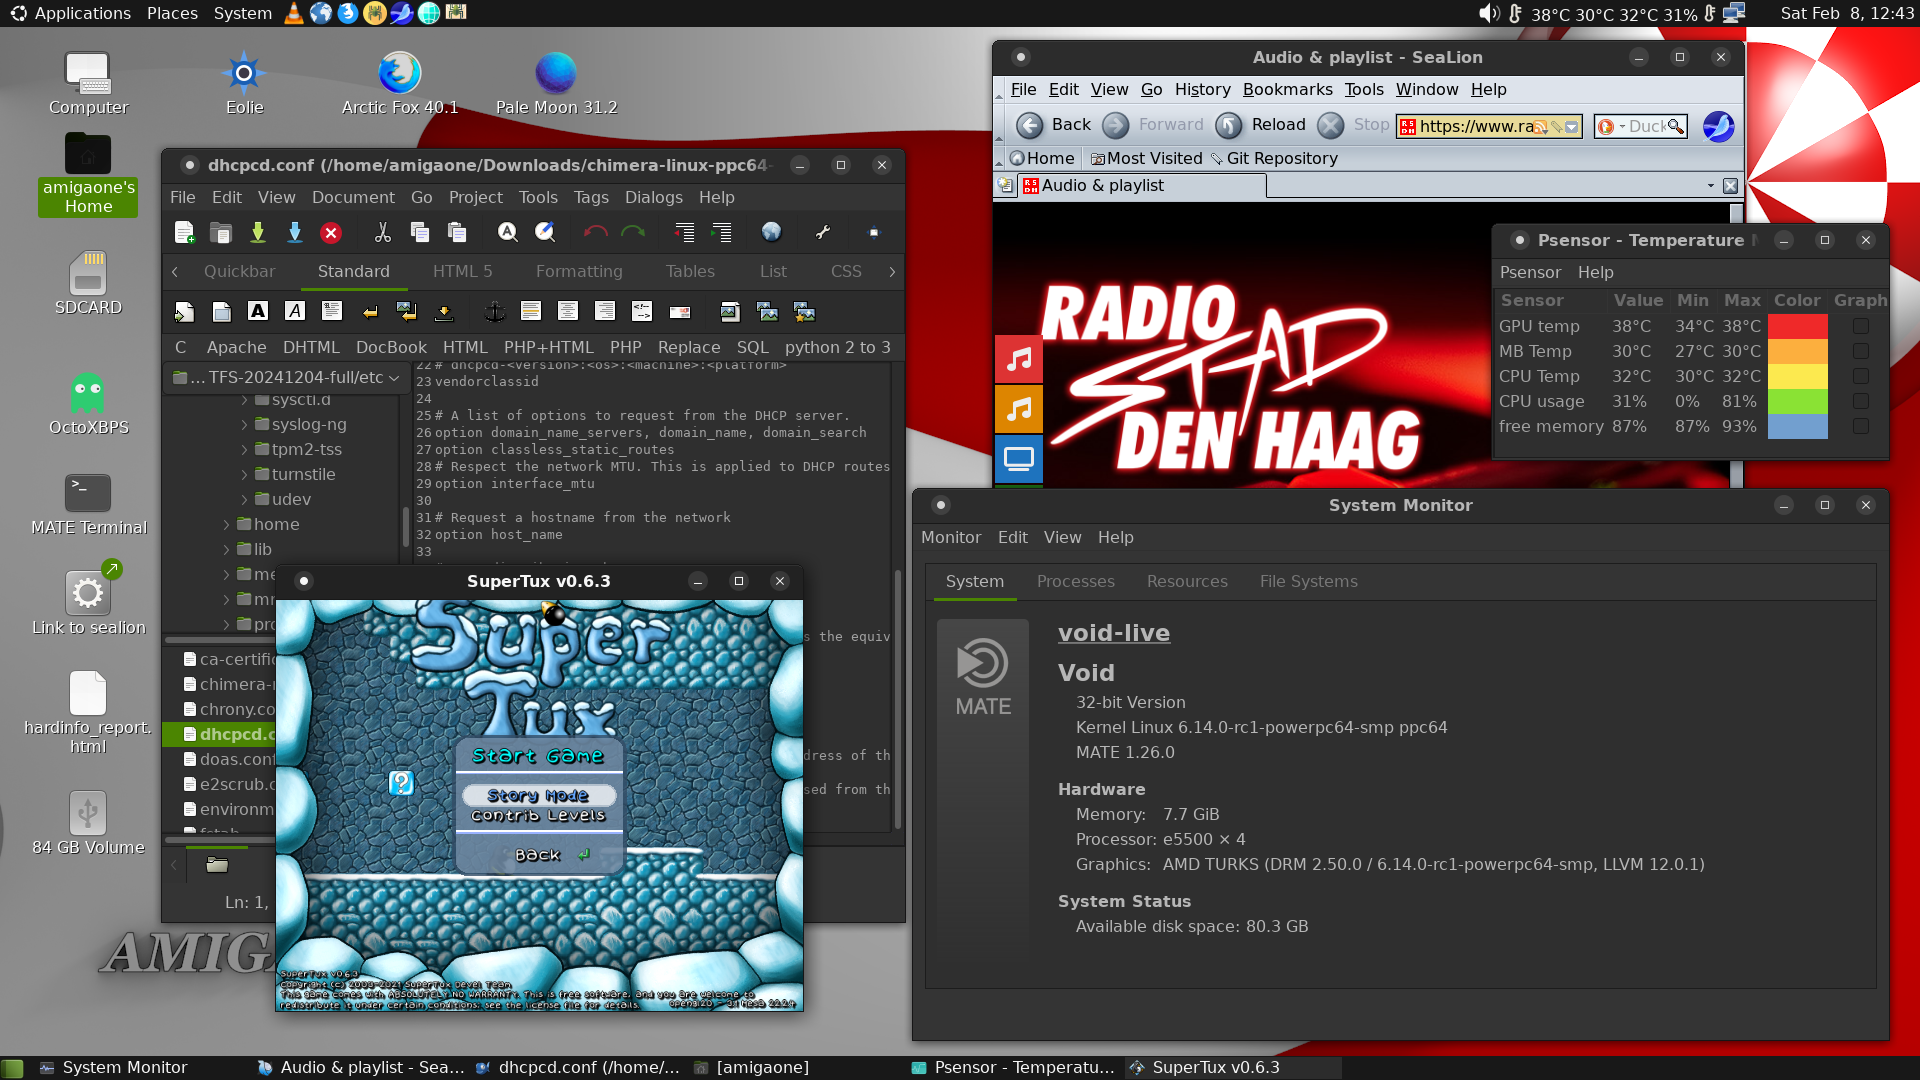Click the Paste clipboard icon in Bluefish
The width and height of the screenshot is (1920, 1080).
(x=457, y=232)
